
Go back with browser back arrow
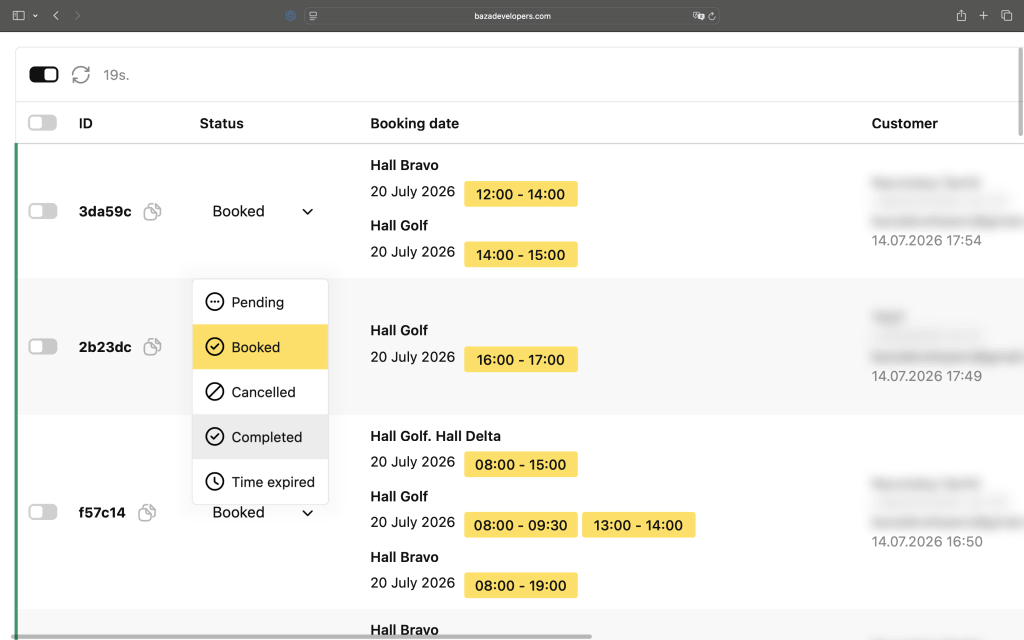[x=56, y=16]
